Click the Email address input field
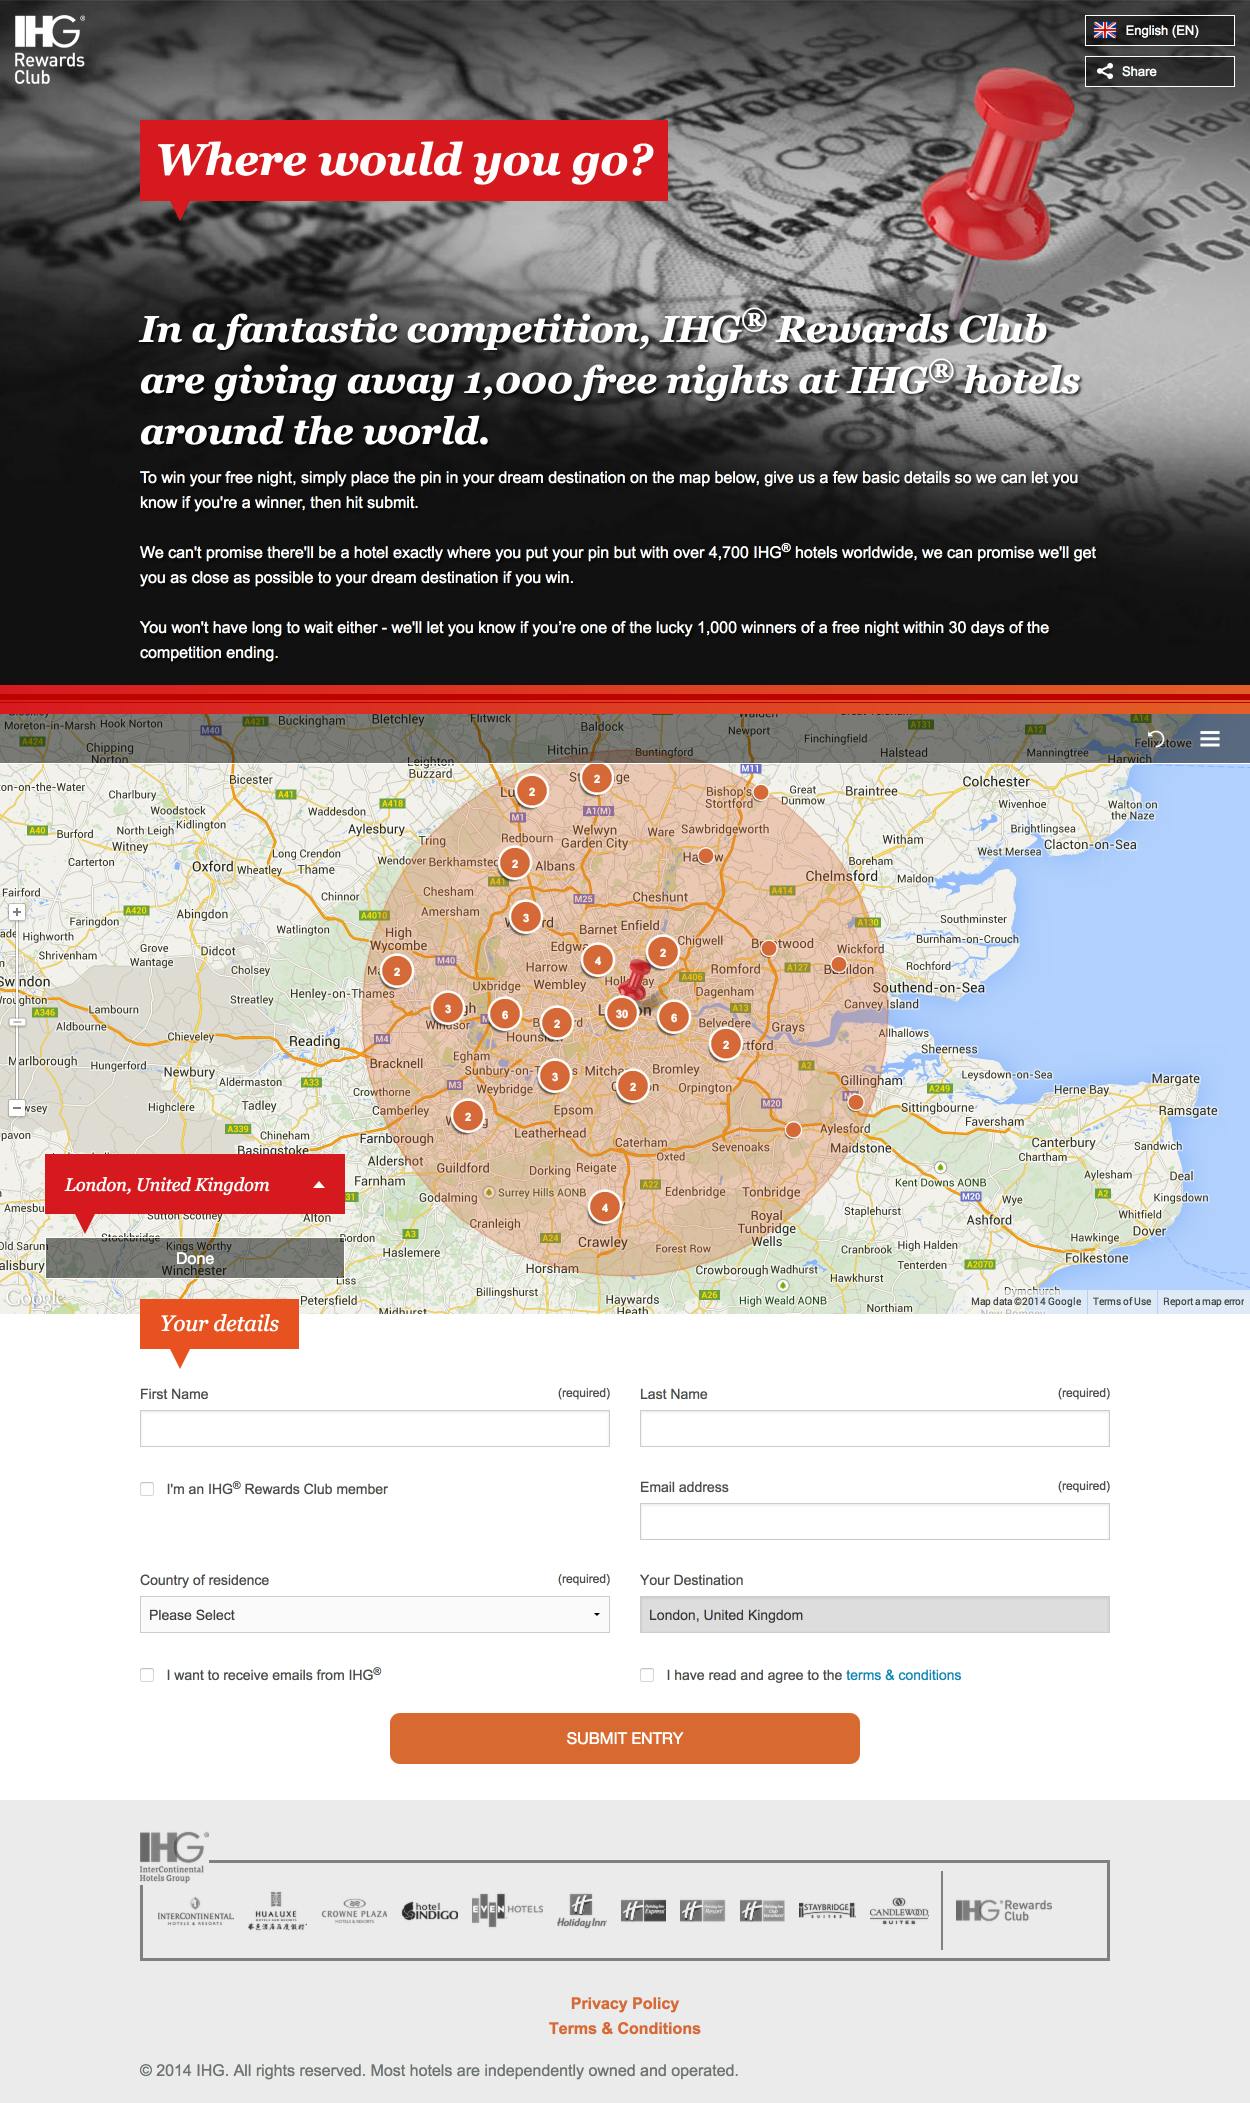Screen dimensions: 1250x2103 (875, 1521)
